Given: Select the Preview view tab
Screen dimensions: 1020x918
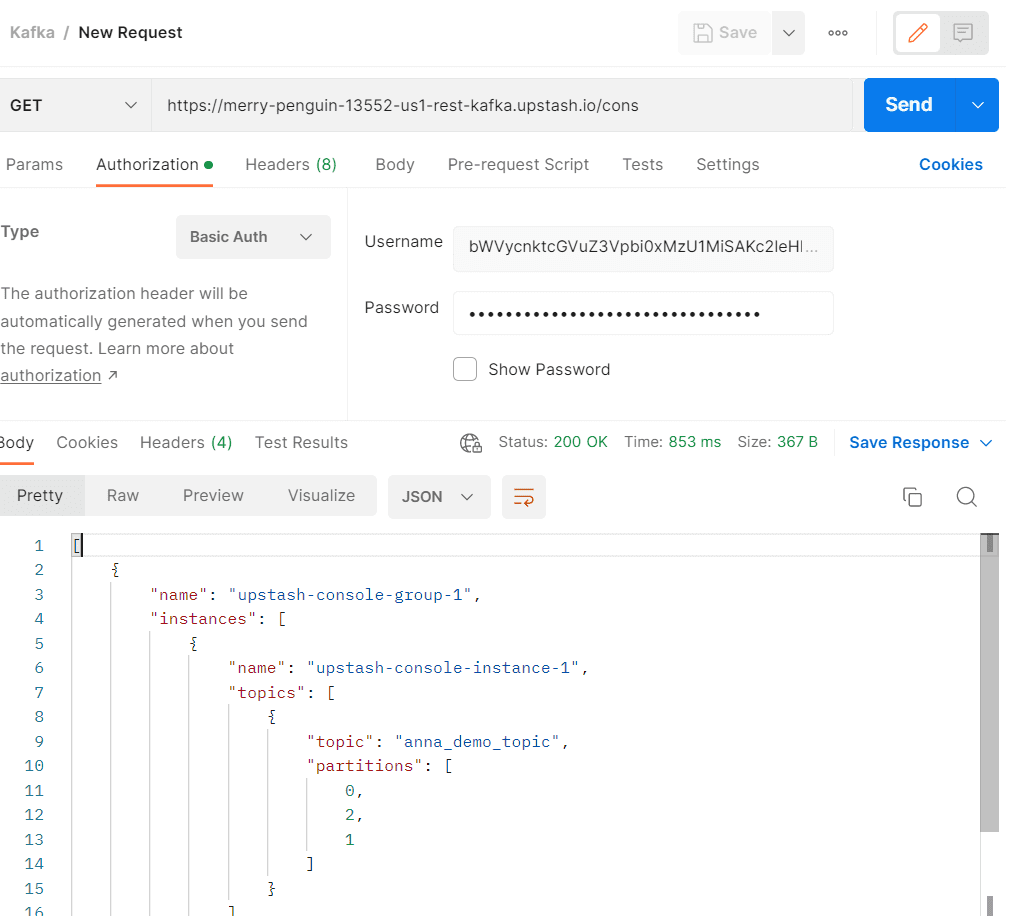Looking at the screenshot, I should 213,496.
